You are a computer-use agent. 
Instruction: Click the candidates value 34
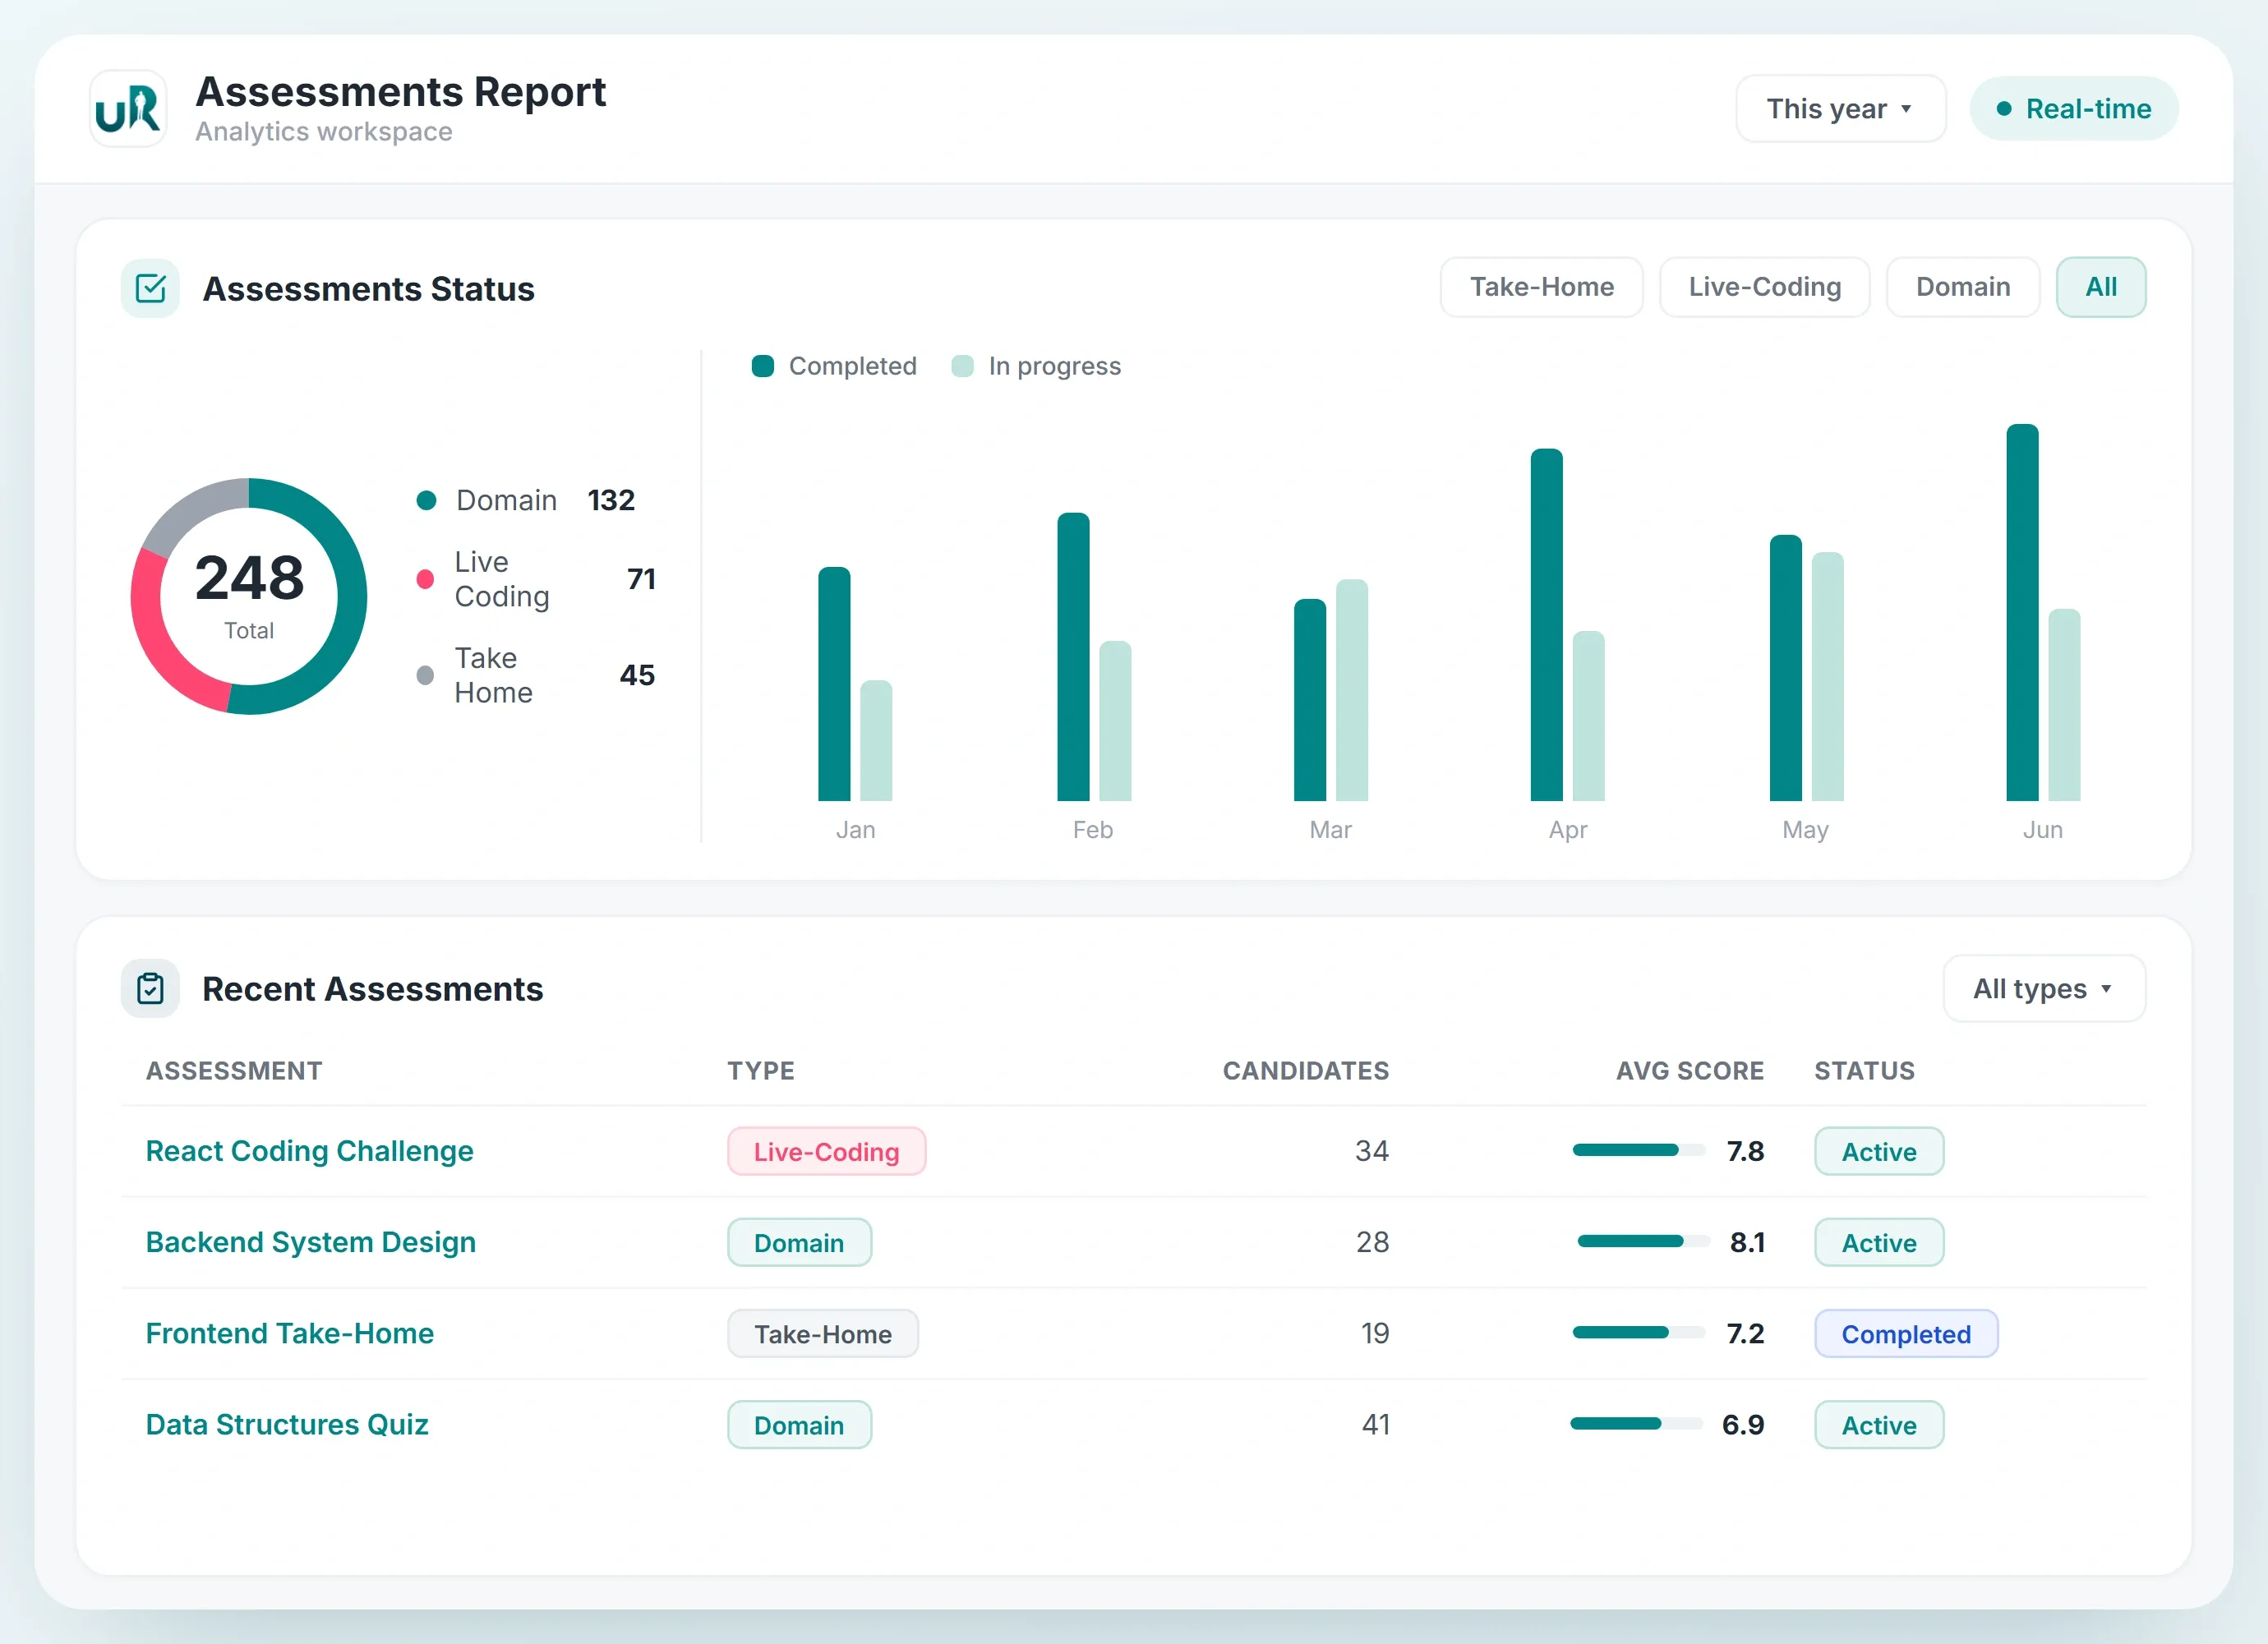[x=1372, y=1151]
